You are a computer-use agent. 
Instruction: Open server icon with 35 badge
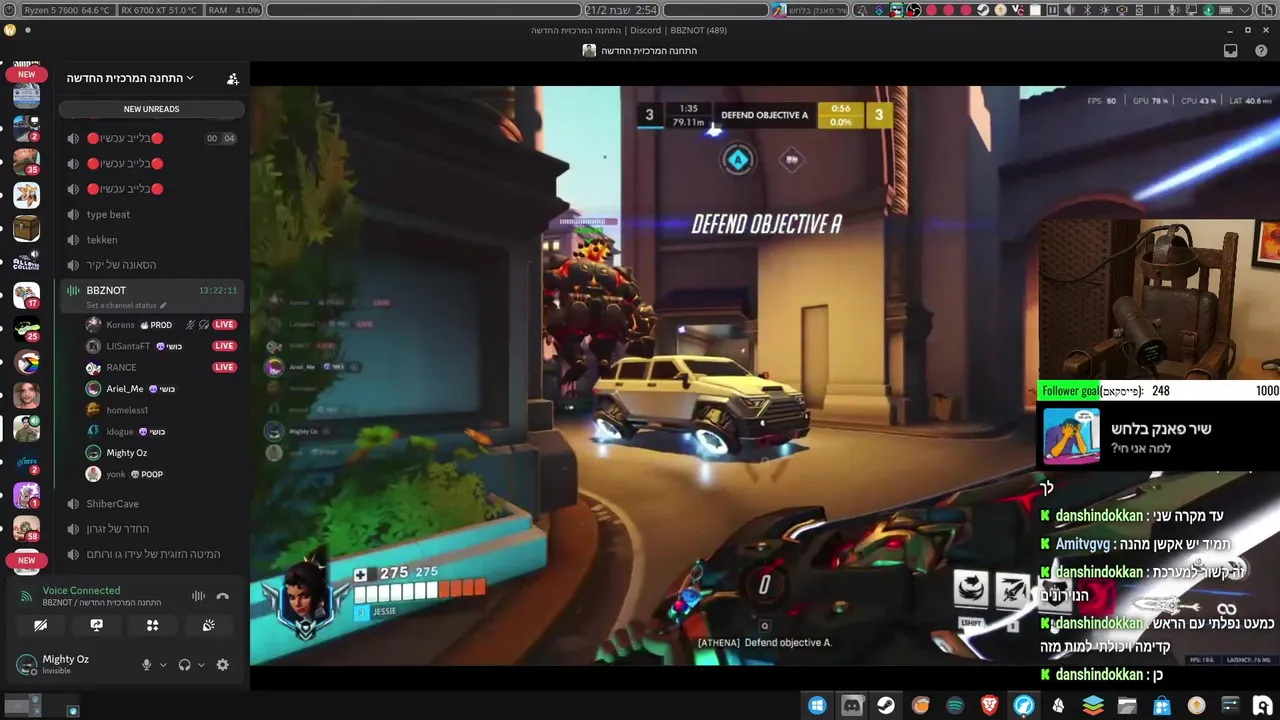click(x=27, y=161)
